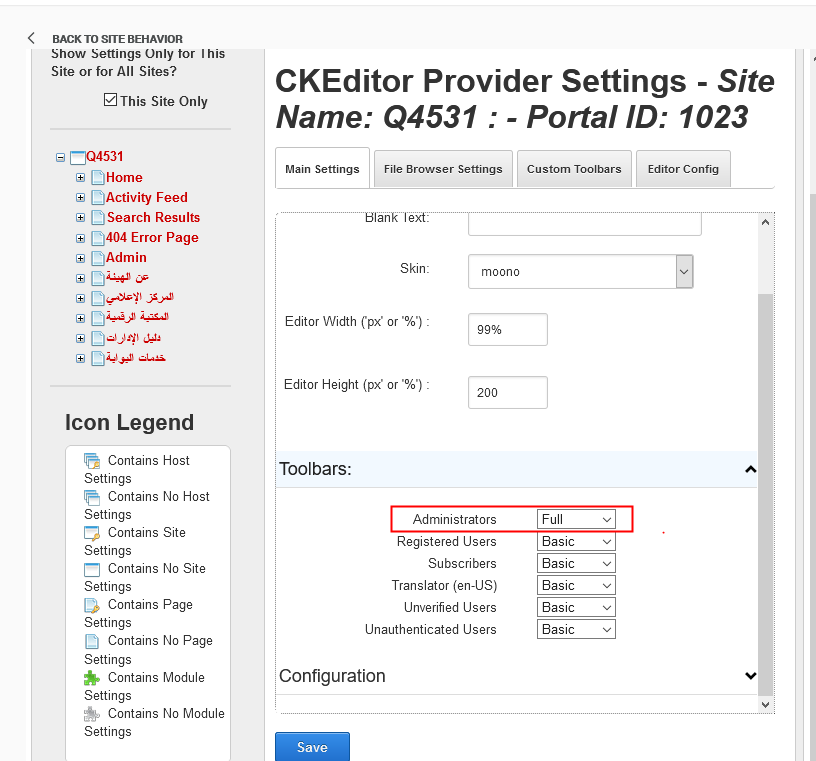Click the page icon beside المكتبة الرقمية
816x761 pixels.
pyautogui.click(x=98, y=318)
